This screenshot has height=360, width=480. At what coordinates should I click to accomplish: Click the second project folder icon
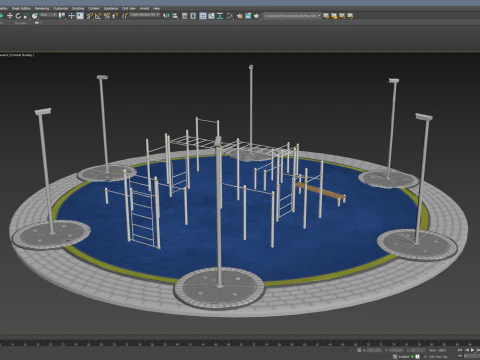334,16
